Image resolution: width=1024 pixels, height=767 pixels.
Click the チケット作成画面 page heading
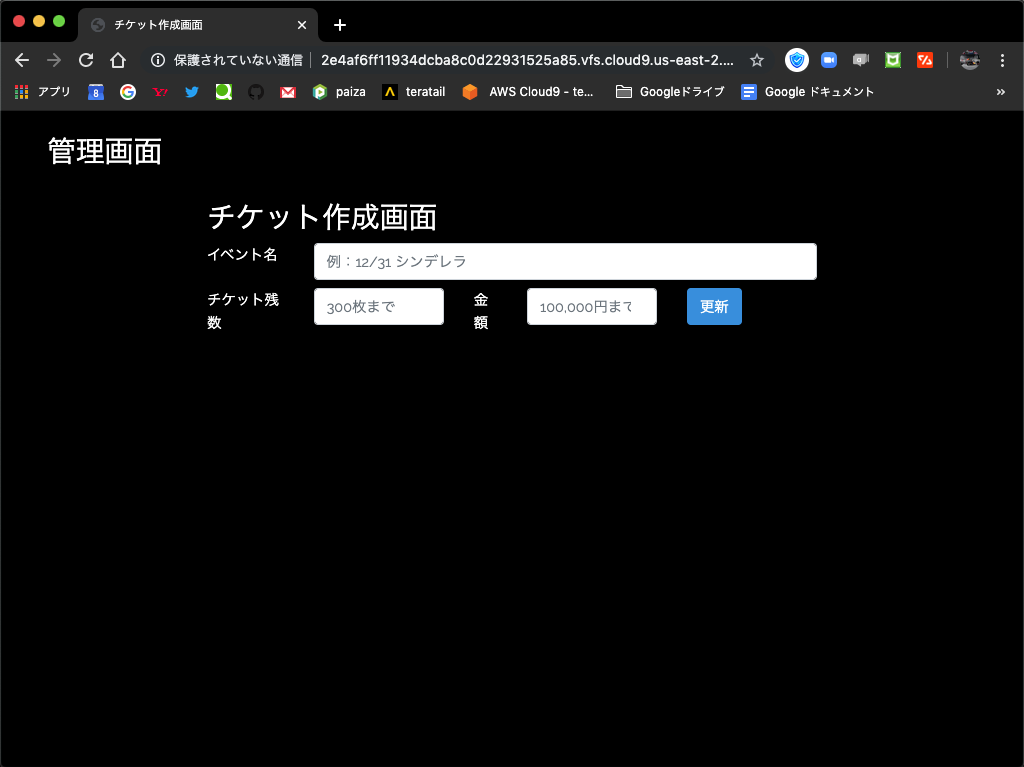(x=322, y=217)
